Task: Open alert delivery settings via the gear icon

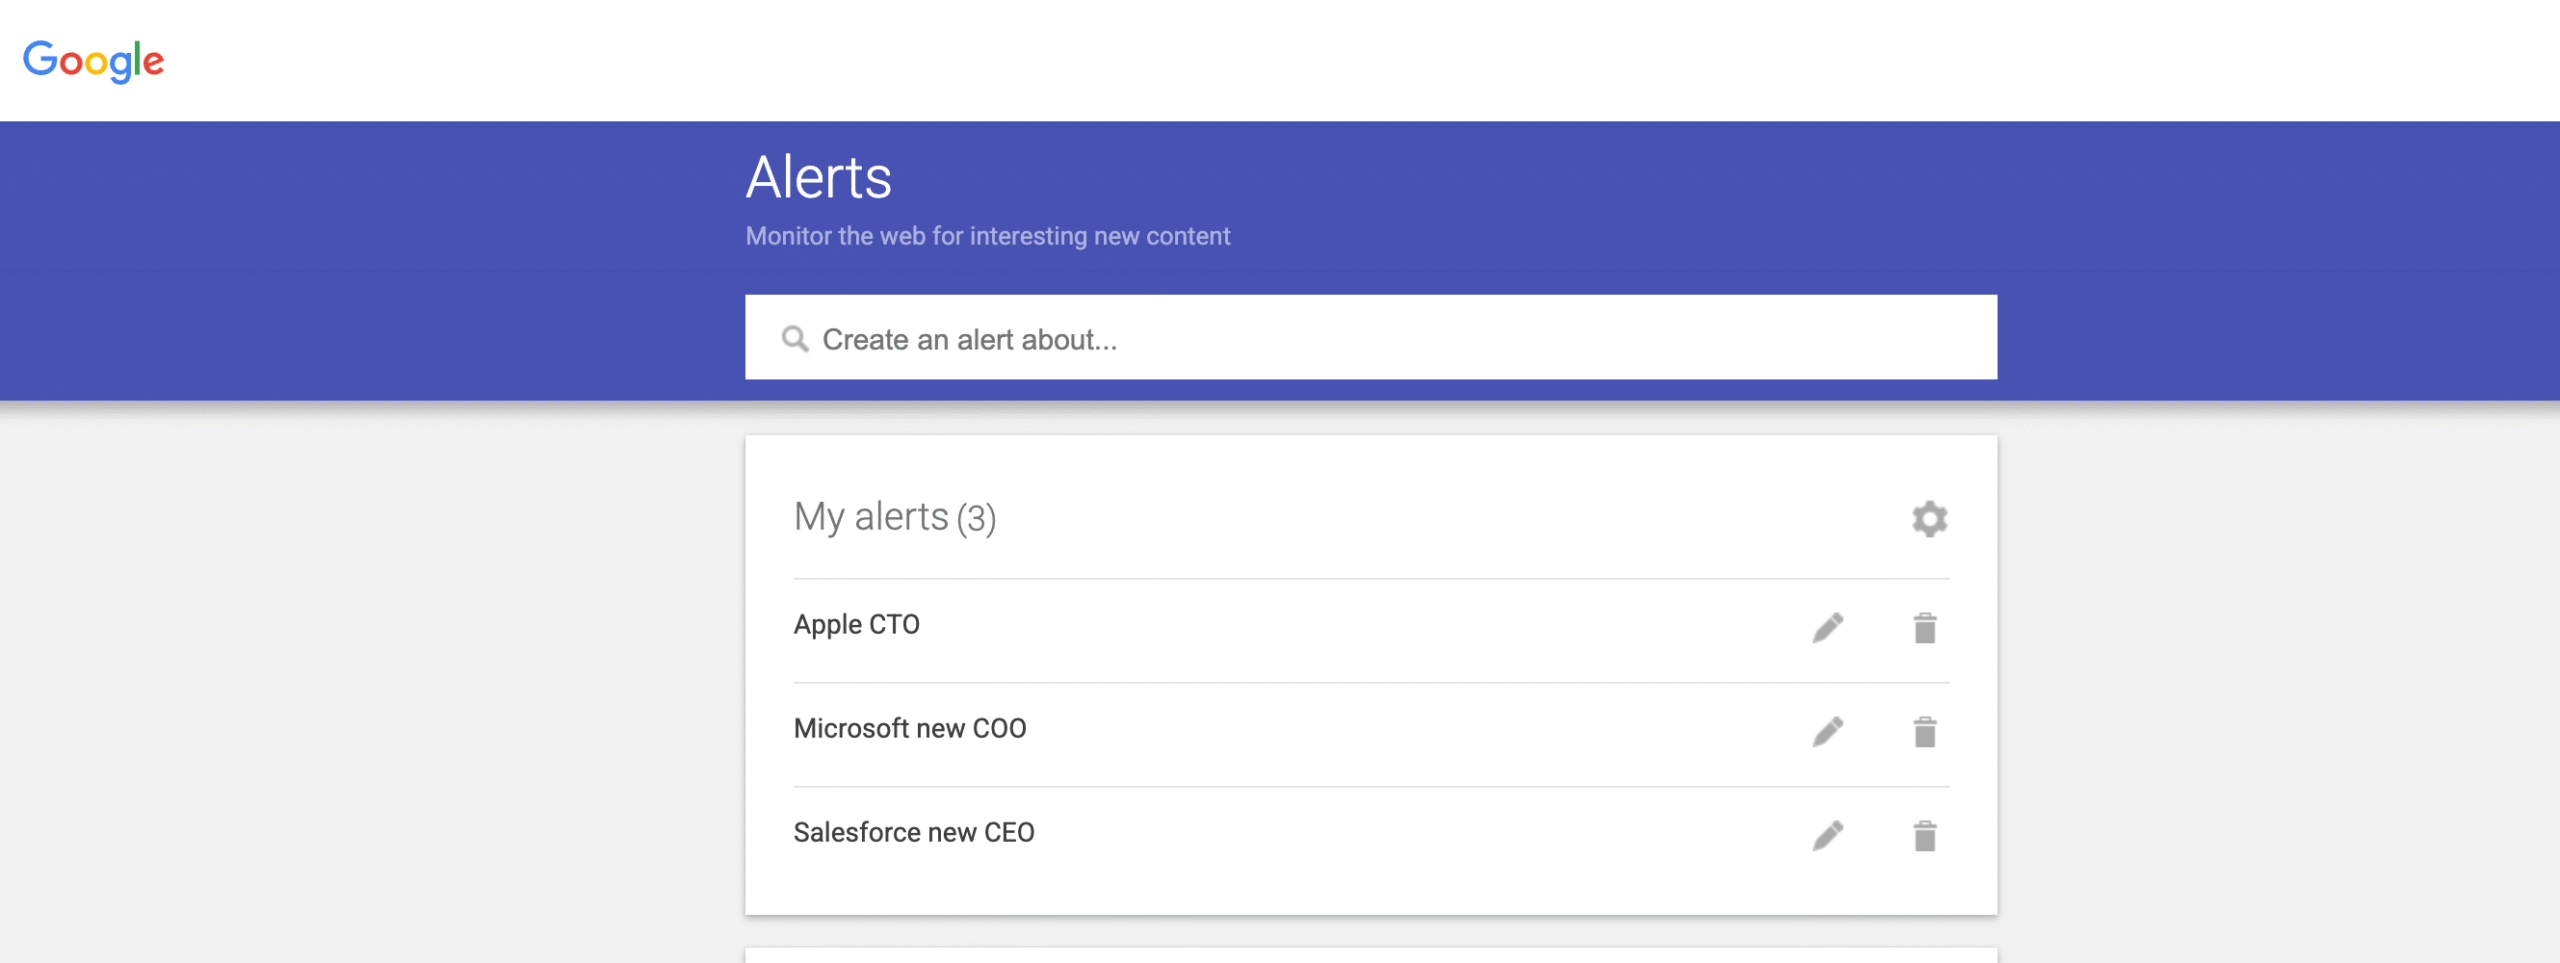Action: [1929, 518]
